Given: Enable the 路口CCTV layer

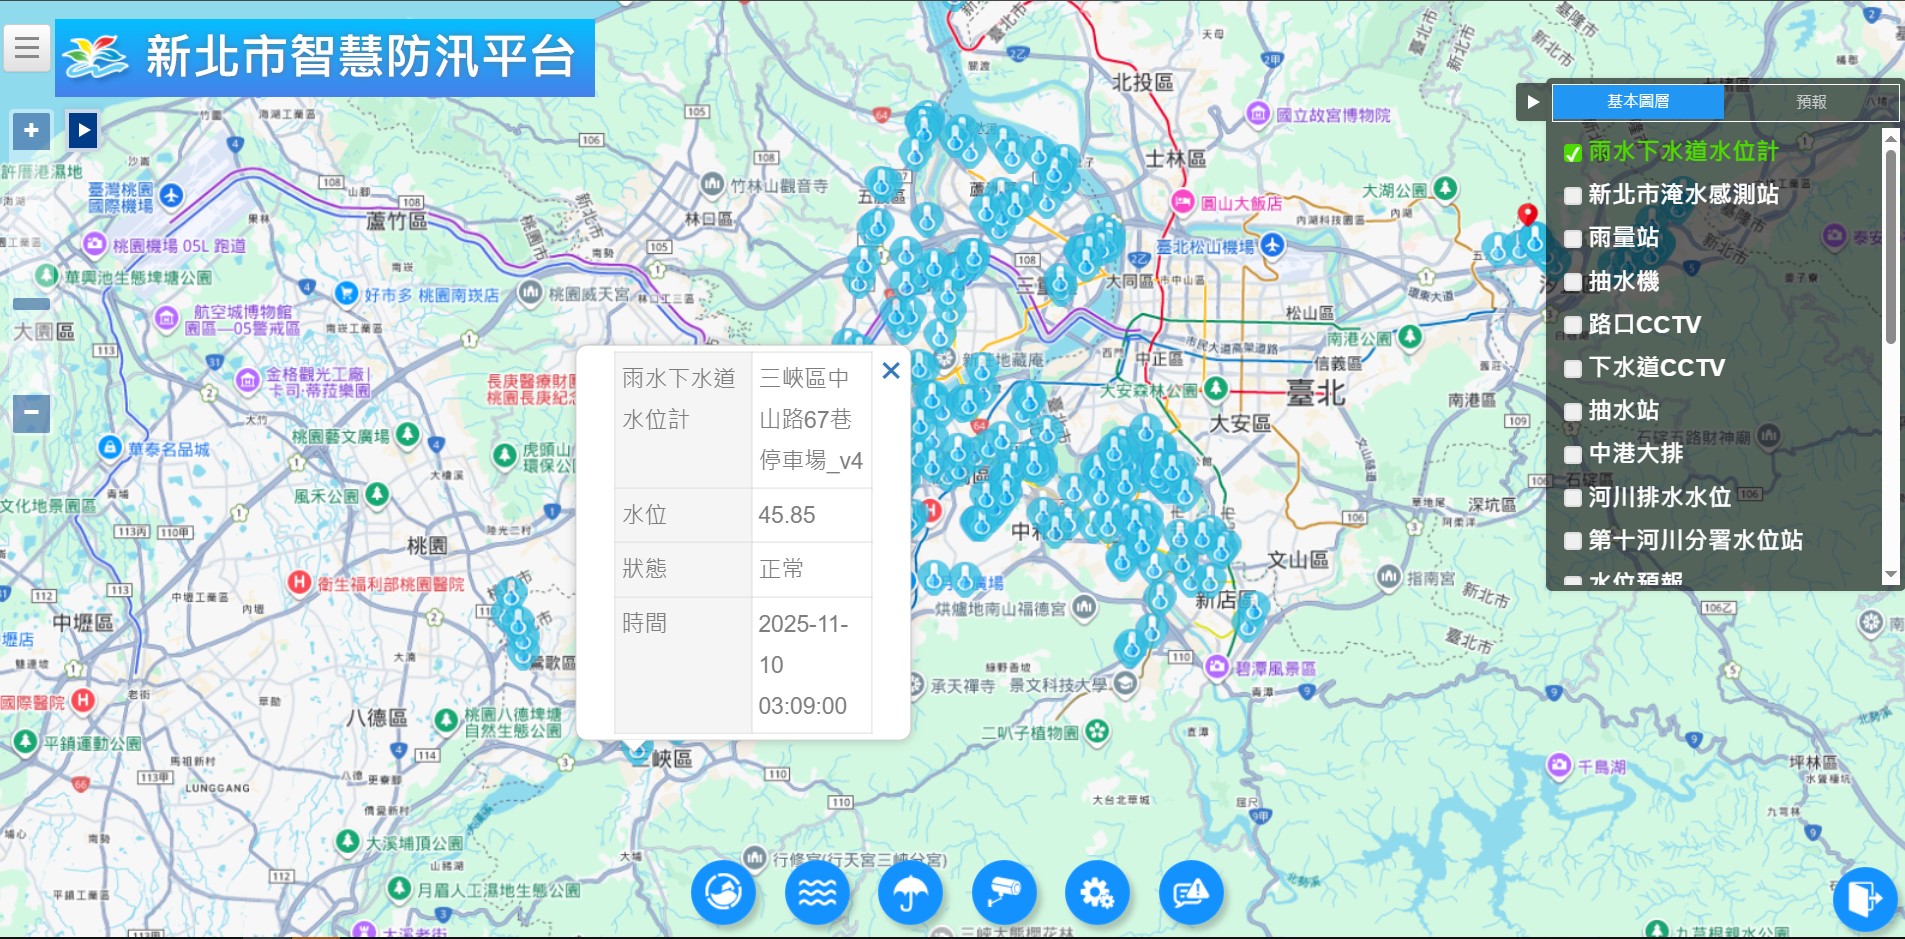Looking at the screenshot, I should (1572, 324).
